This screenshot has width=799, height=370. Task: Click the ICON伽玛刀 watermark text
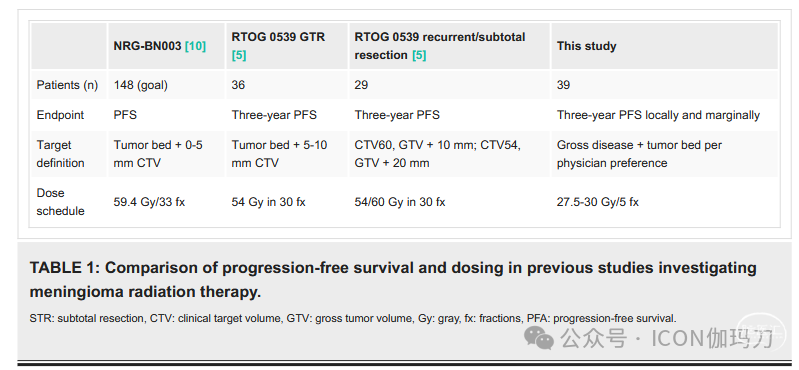[x=712, y=338]
